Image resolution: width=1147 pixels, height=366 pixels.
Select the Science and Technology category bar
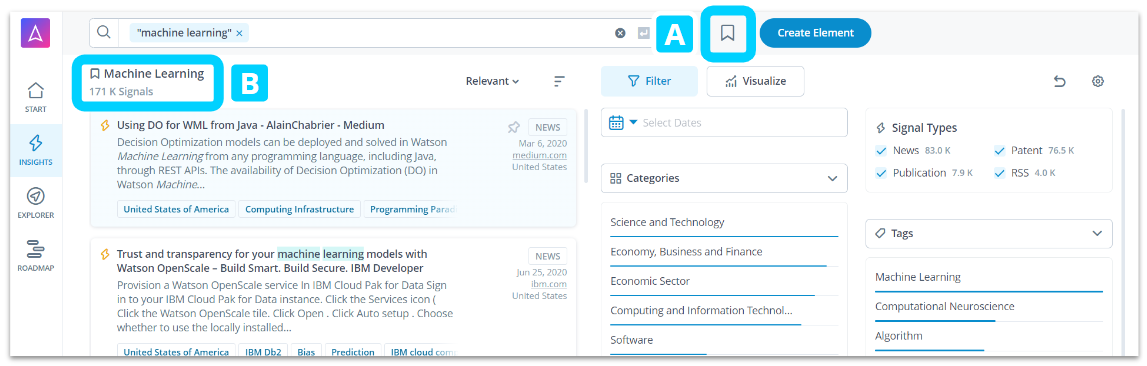[x=724, y=223]
